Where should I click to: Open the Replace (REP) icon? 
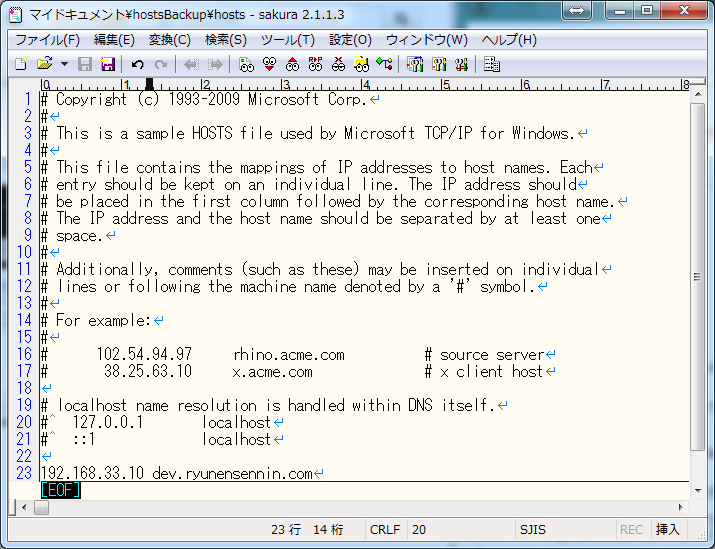(x=315, y=64)
